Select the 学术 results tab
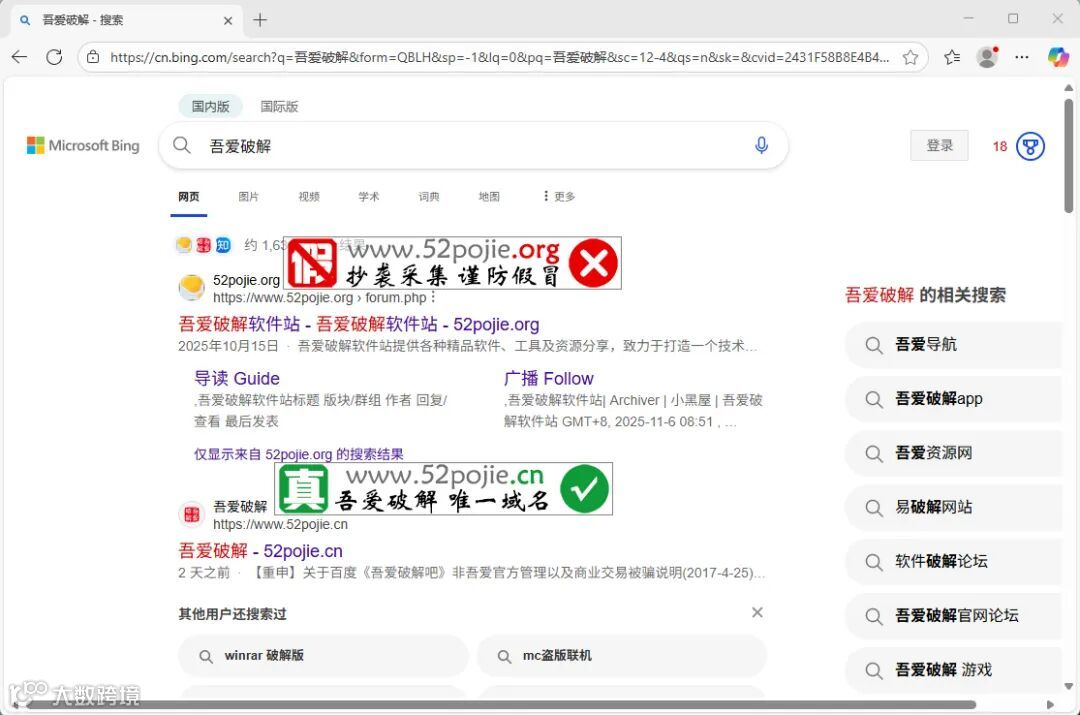Screen dimensions: 1080x715 pos(368,196)
